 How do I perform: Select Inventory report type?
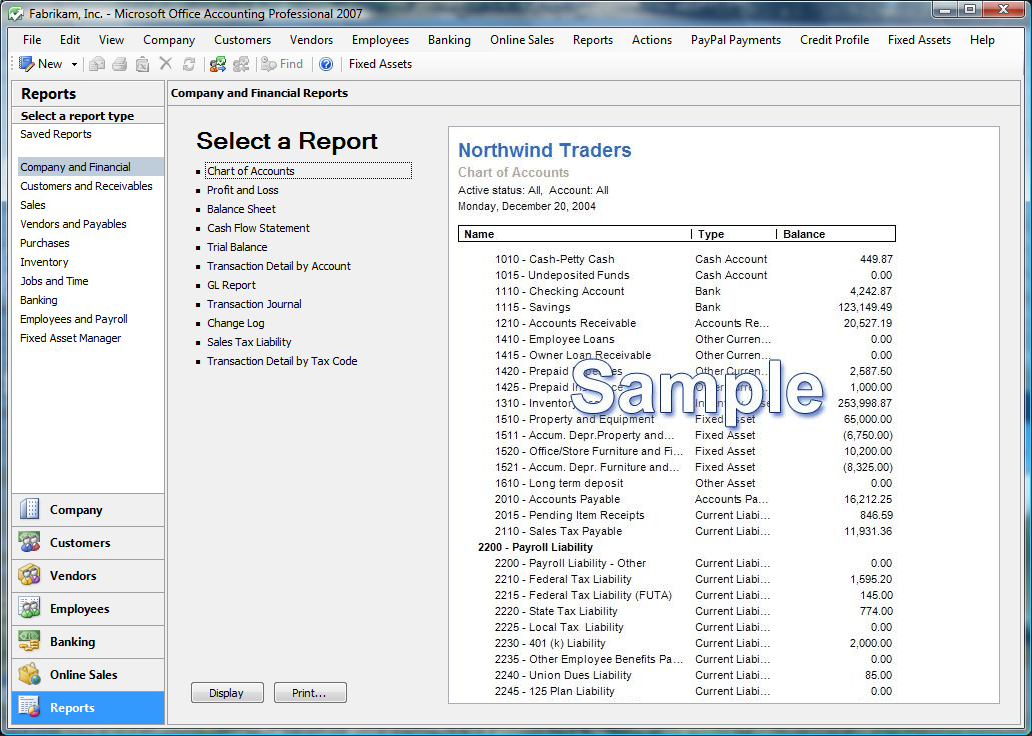click(x=44, y=262)
